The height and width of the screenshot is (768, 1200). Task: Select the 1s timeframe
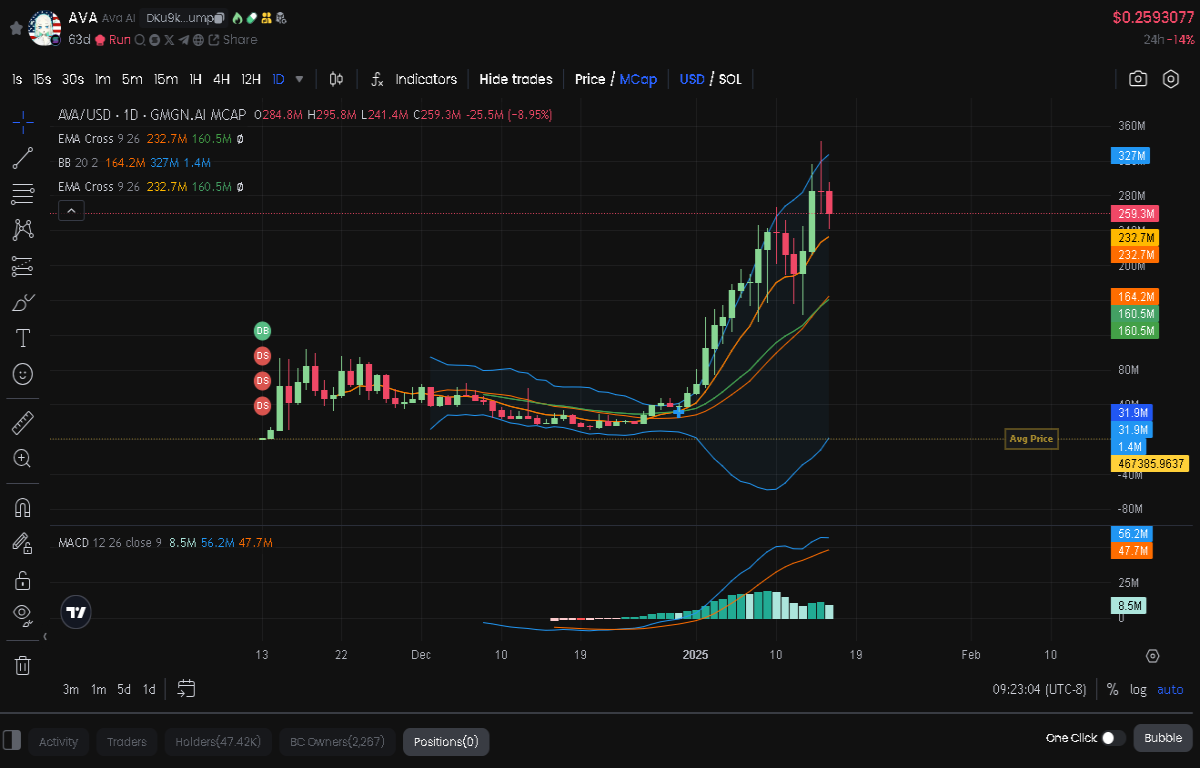click(17, 79)
